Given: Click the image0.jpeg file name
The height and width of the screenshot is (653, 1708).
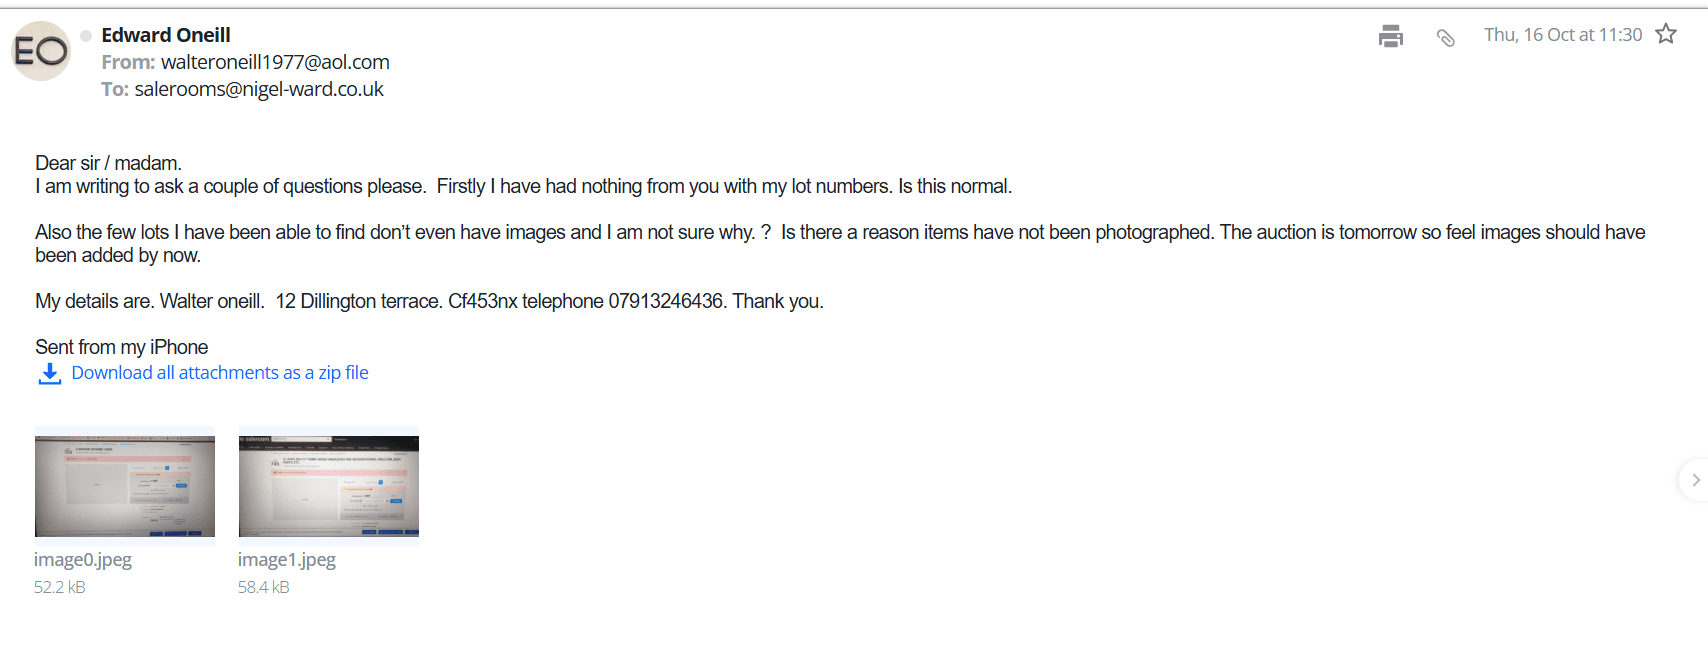Looking at the screenshot, I should tap(83, 560).
